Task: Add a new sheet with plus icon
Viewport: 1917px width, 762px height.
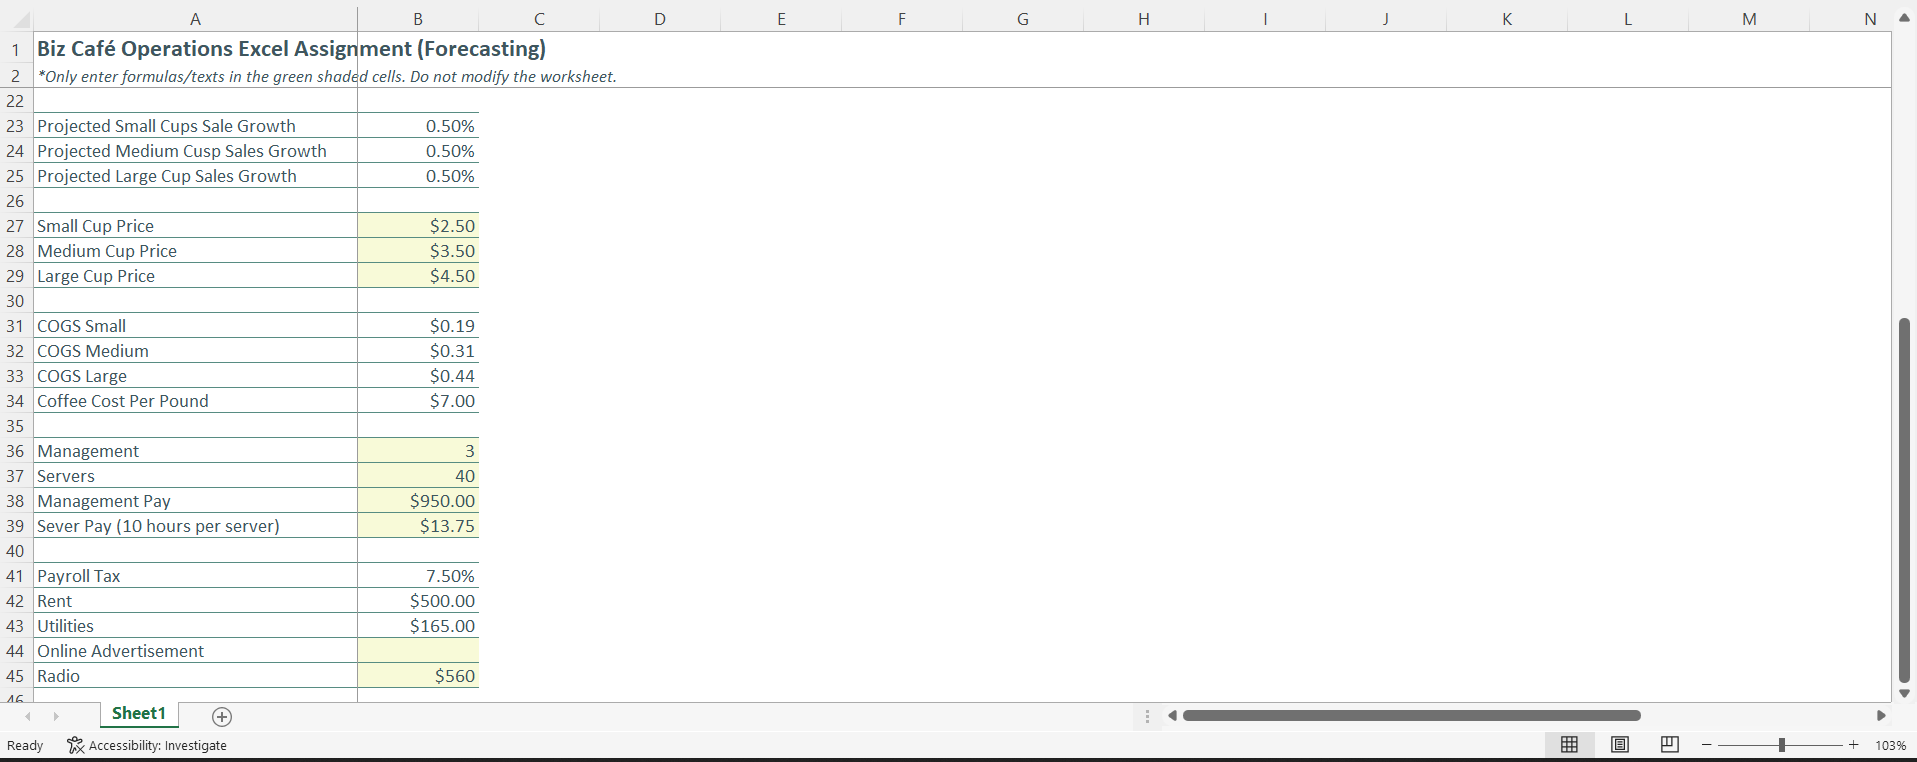Action: tap(222, 716)
